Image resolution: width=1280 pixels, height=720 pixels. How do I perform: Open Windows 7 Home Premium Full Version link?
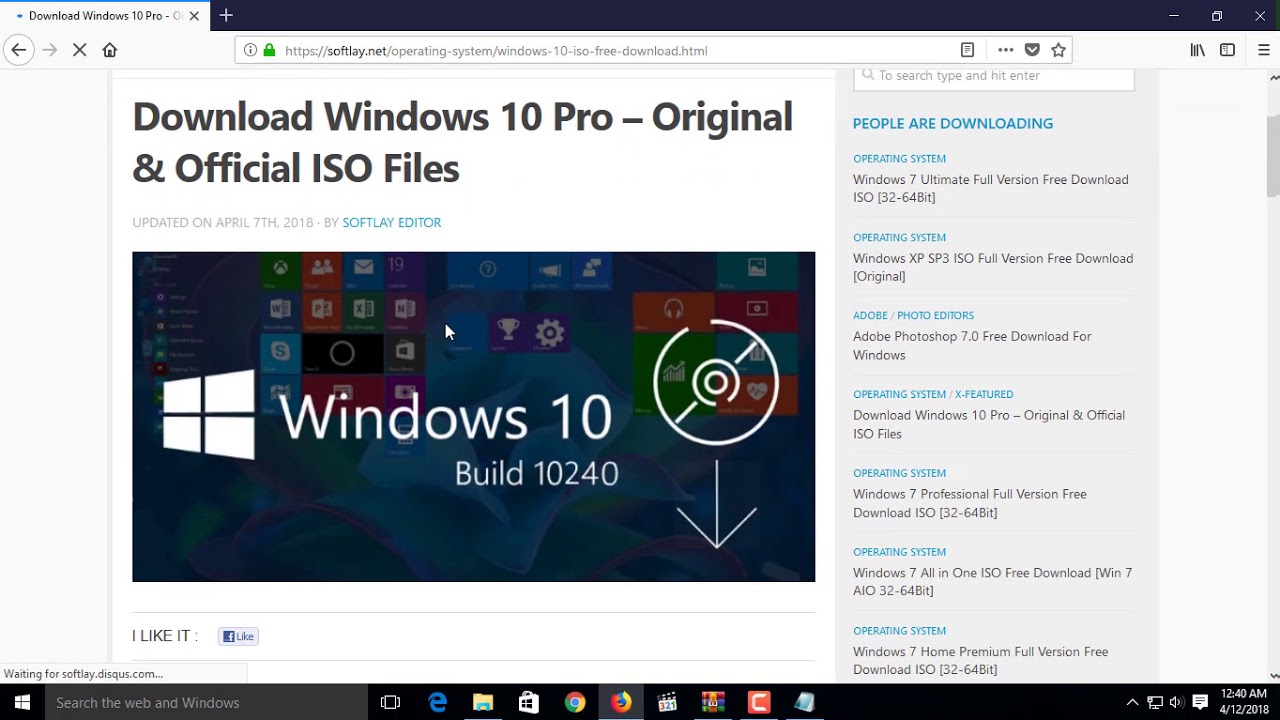[x=981, y=660]
